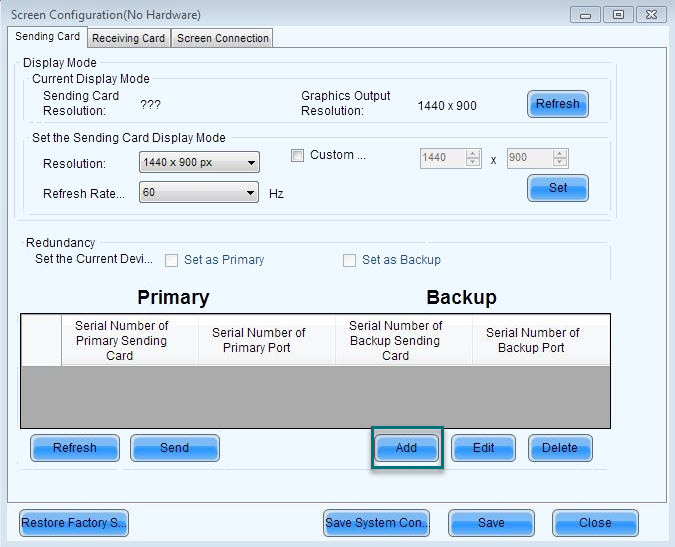Enable the Custom resolution checkbox
Image resolution: width=675 pixels, height=547 pixels.
click(297, 155)
